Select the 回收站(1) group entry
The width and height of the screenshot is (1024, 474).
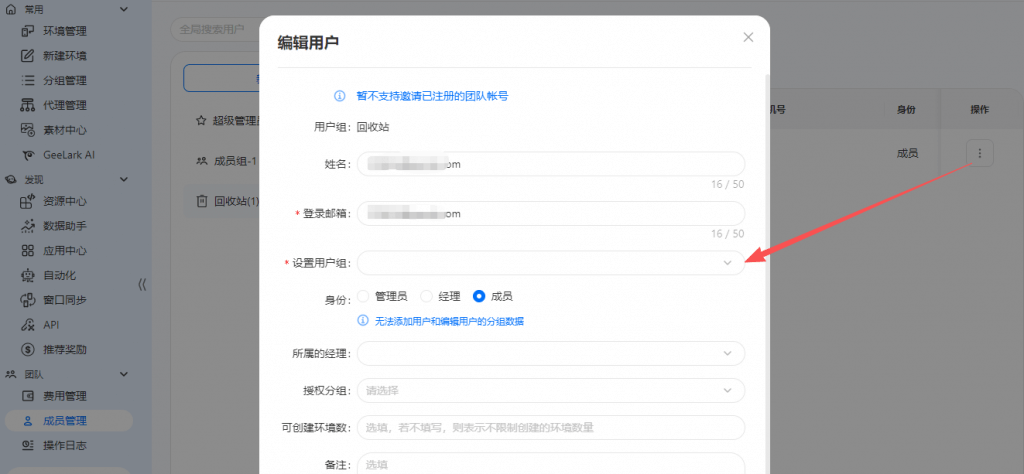click(x=228, y=201)
